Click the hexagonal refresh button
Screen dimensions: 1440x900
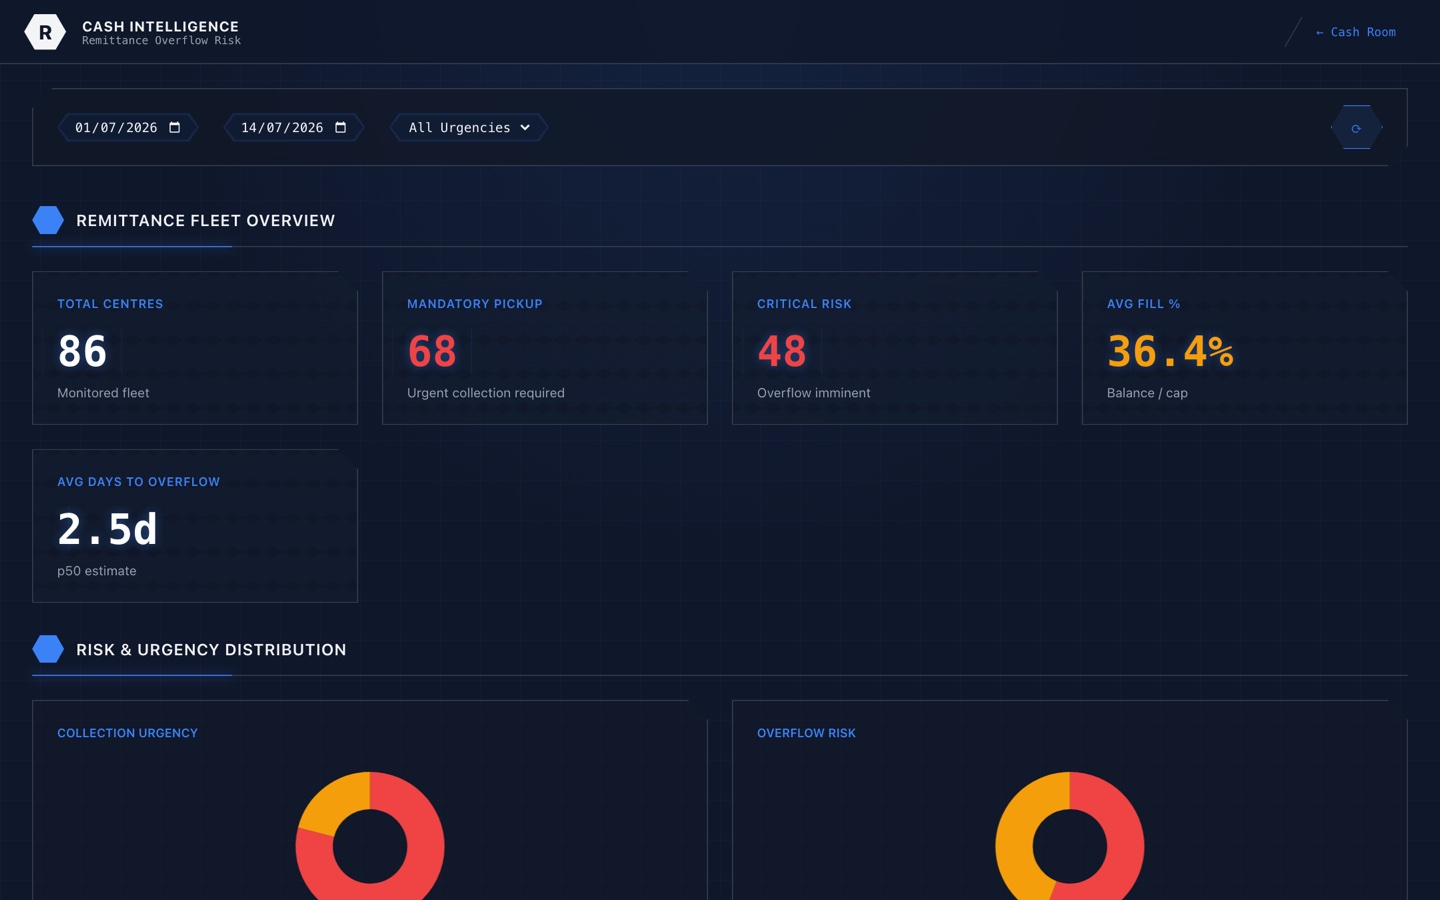[1356, 128]
